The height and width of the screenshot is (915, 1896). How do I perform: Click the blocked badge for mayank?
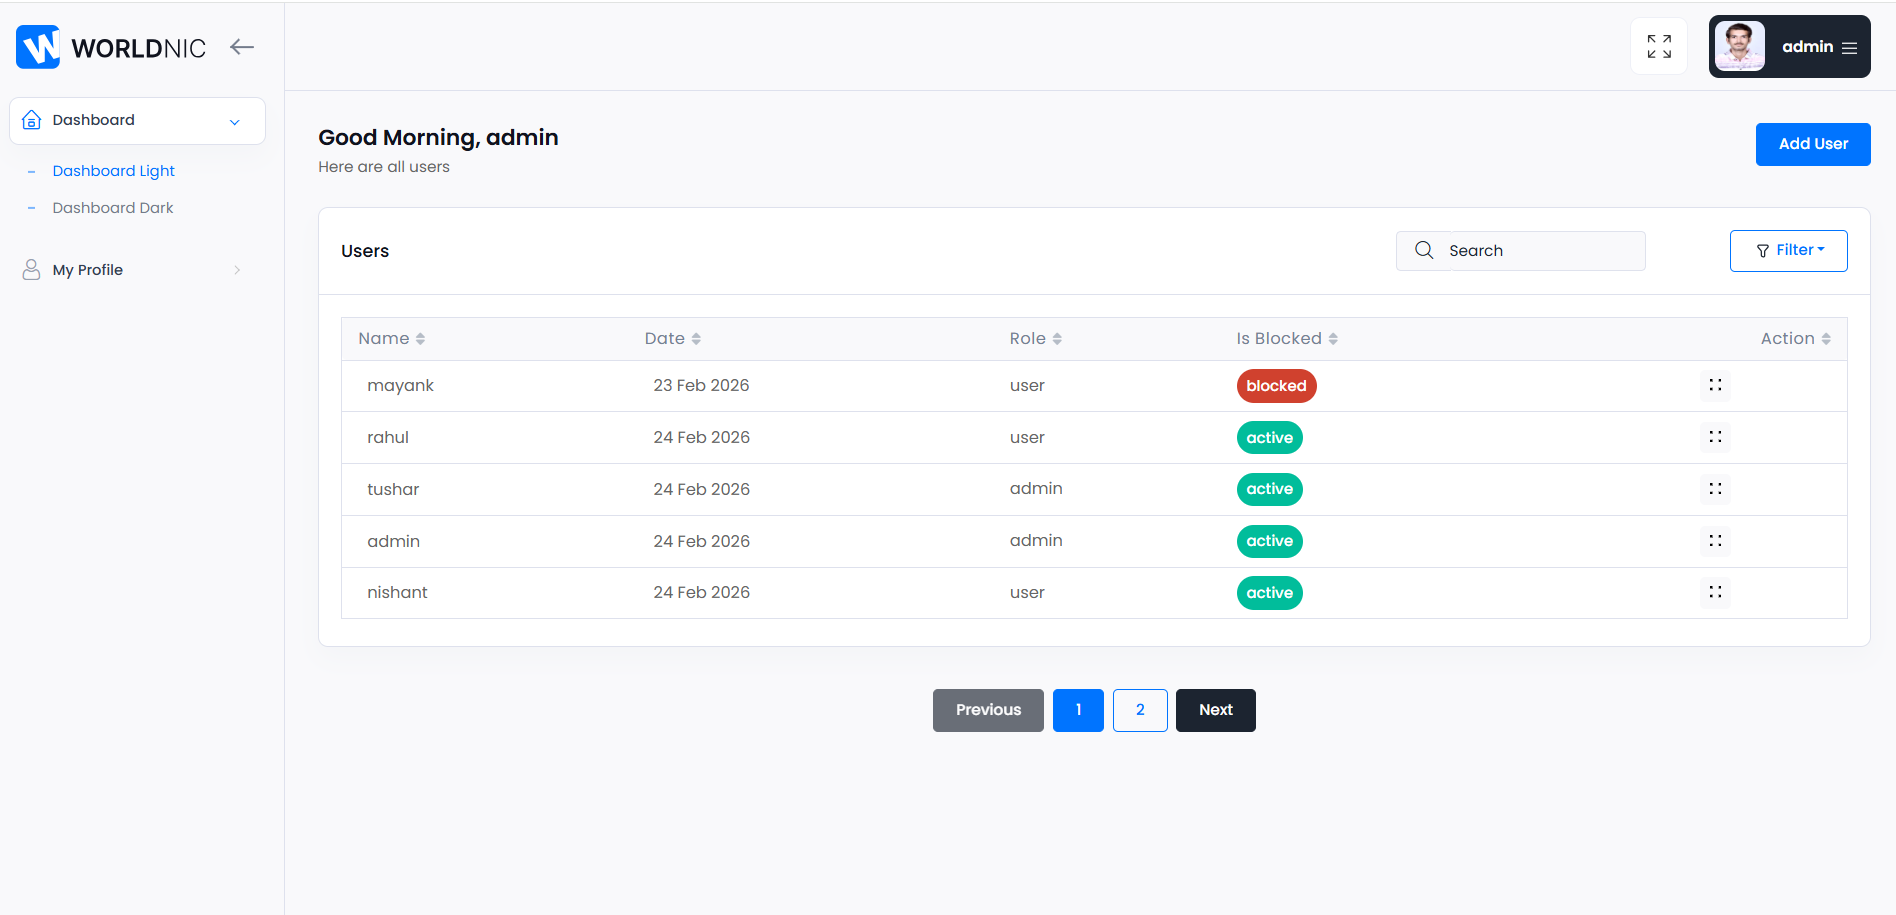click(1277, 386)
